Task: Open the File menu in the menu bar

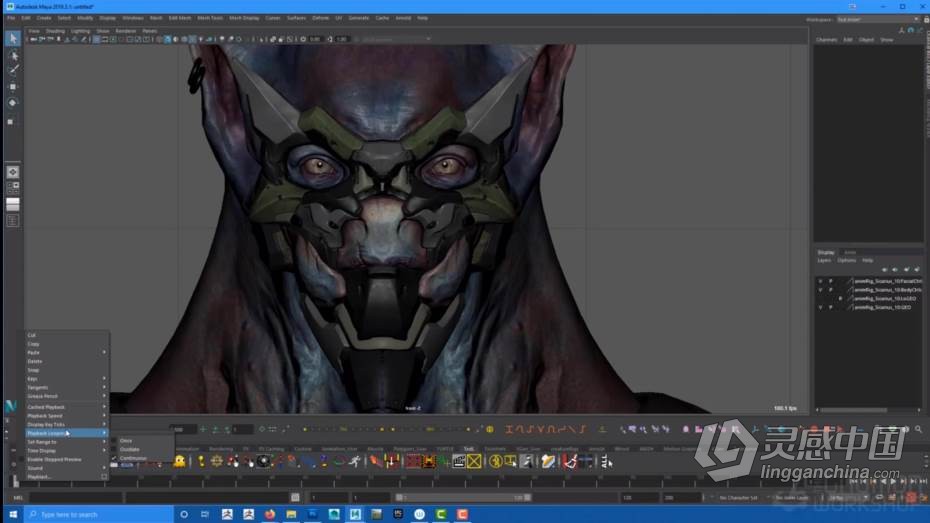Action: pyautogui.click(x=11, y=18)
